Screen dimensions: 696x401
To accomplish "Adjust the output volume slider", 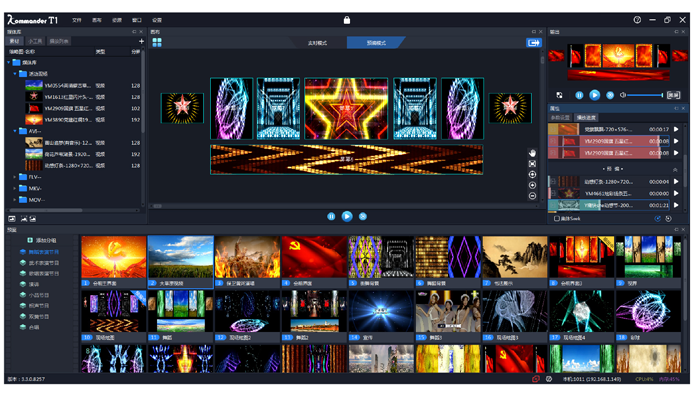I will (648, 95).
